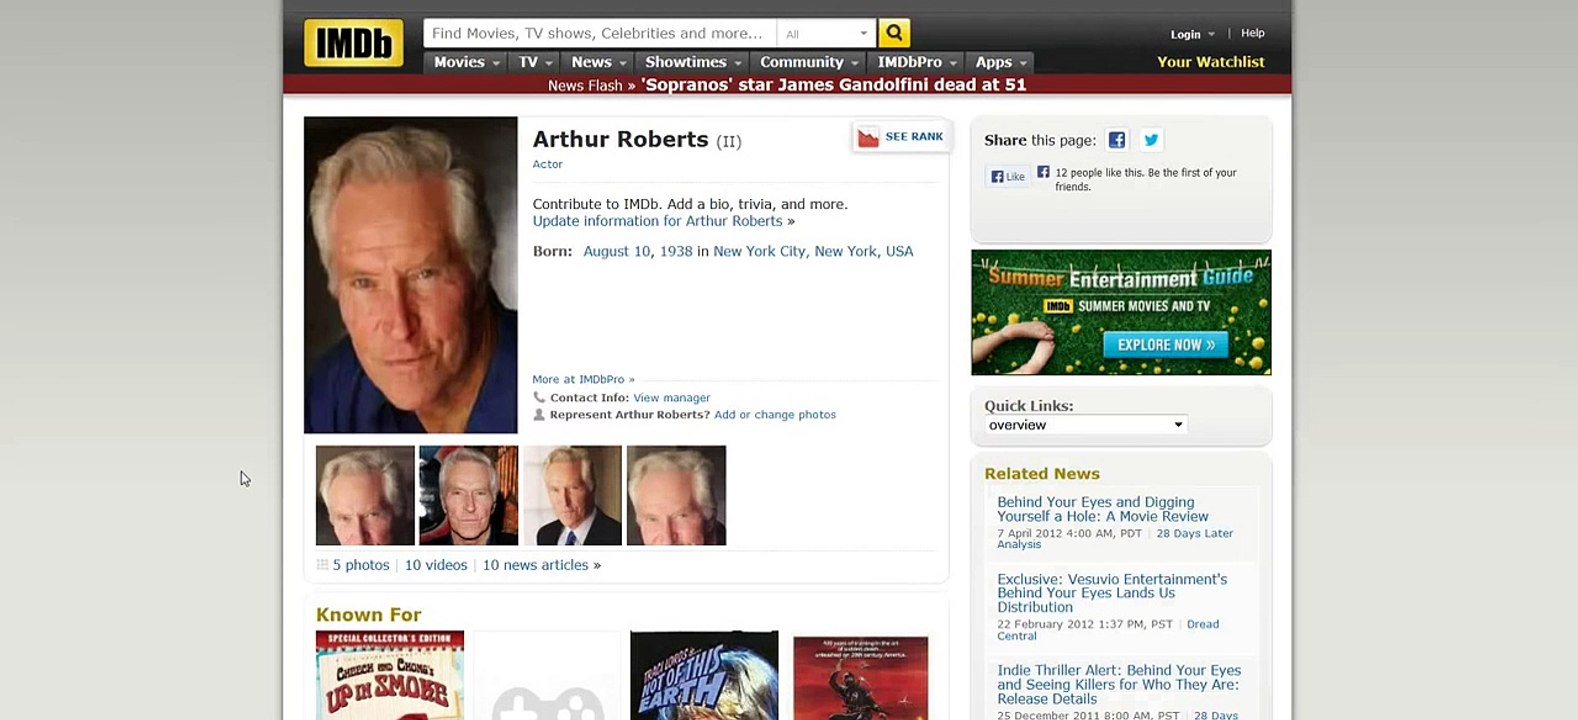Click Add or change photos link
Viewport: 1578px width, 720px height.
(x=775, y=414)
